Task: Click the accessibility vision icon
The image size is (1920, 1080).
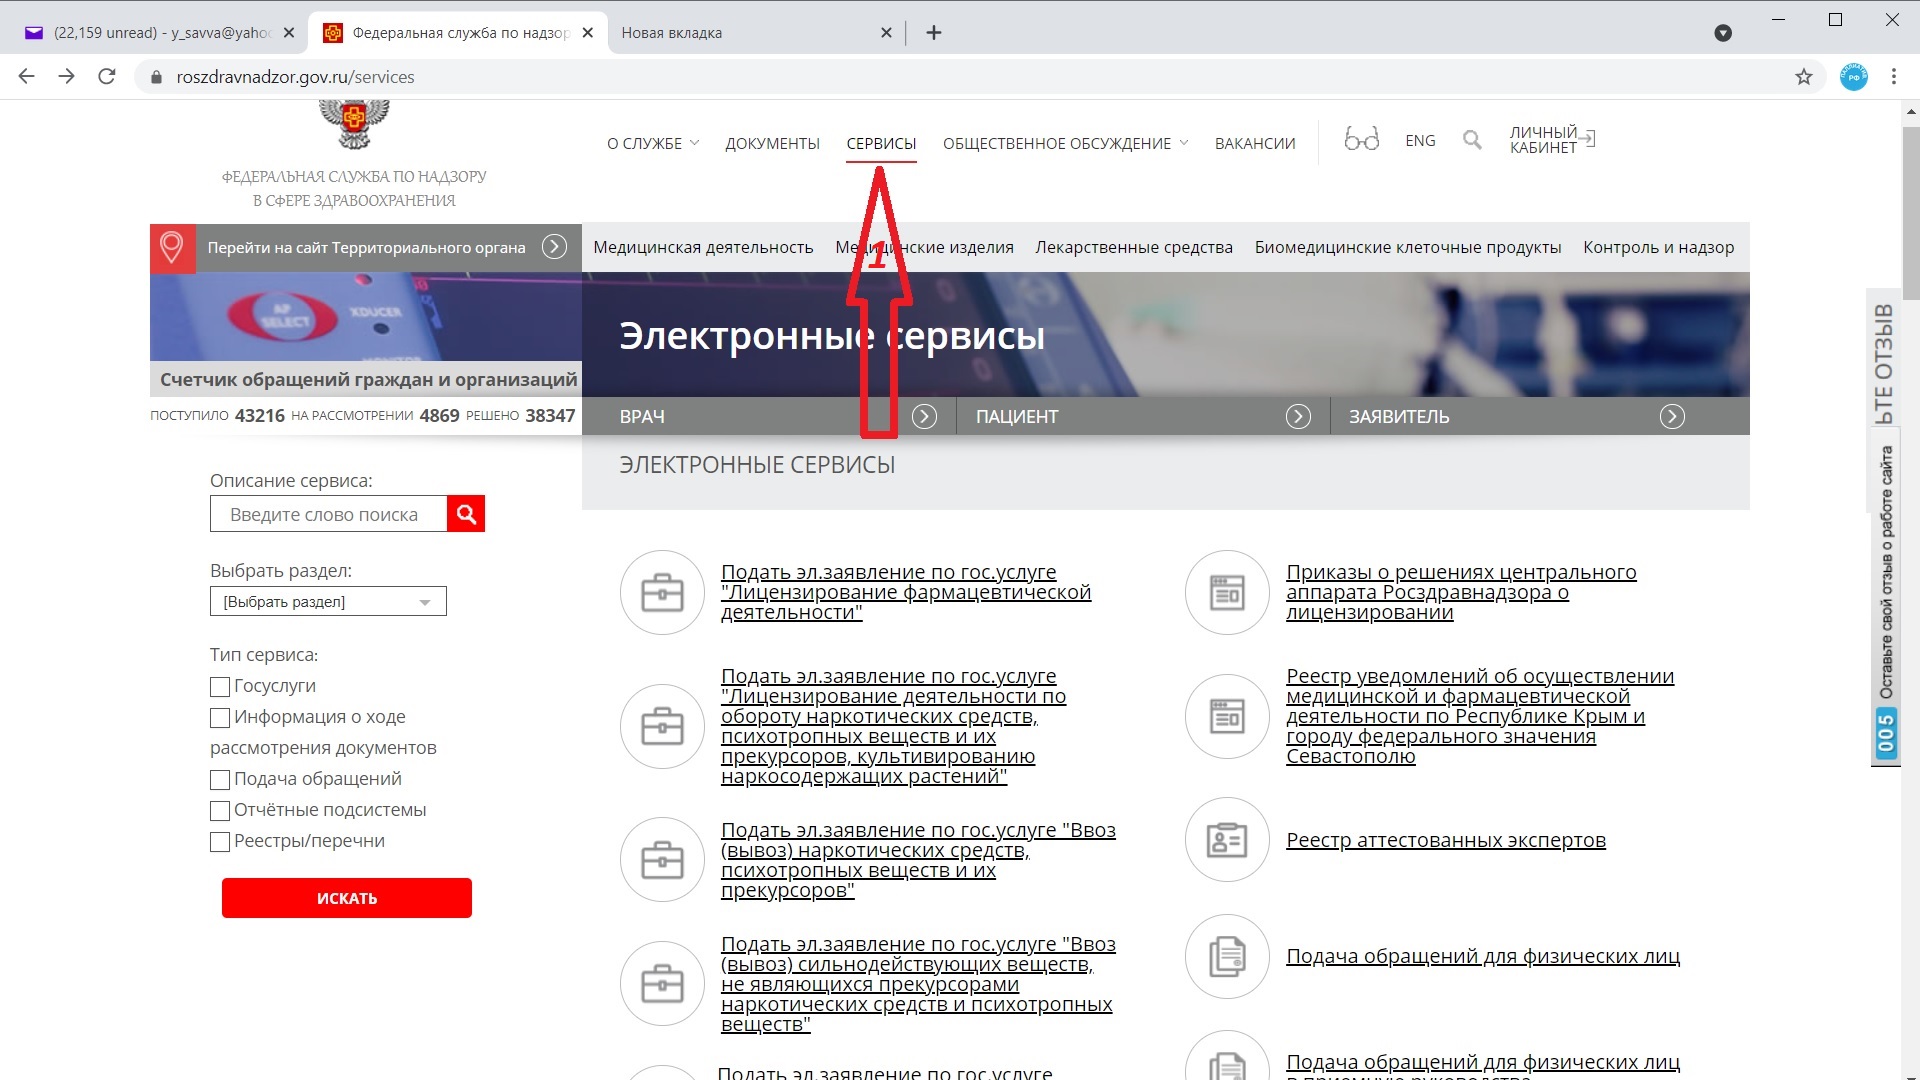Action: point(1360,140)
